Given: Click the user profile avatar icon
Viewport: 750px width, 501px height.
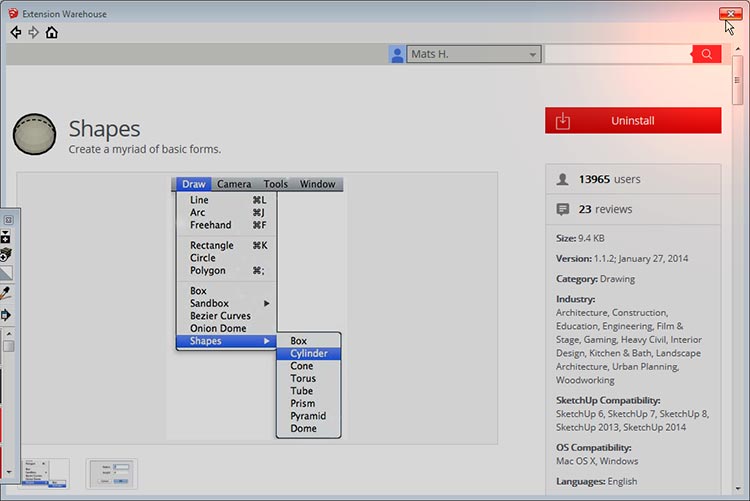Looking at the screenshot, I should click(397, 54).
